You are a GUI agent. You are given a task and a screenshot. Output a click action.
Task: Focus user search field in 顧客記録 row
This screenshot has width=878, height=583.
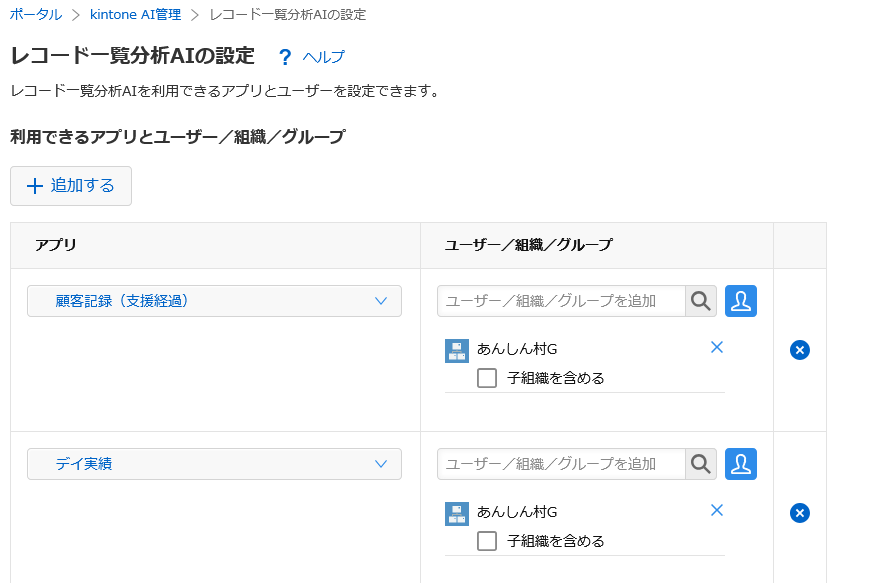coord(560,301)
